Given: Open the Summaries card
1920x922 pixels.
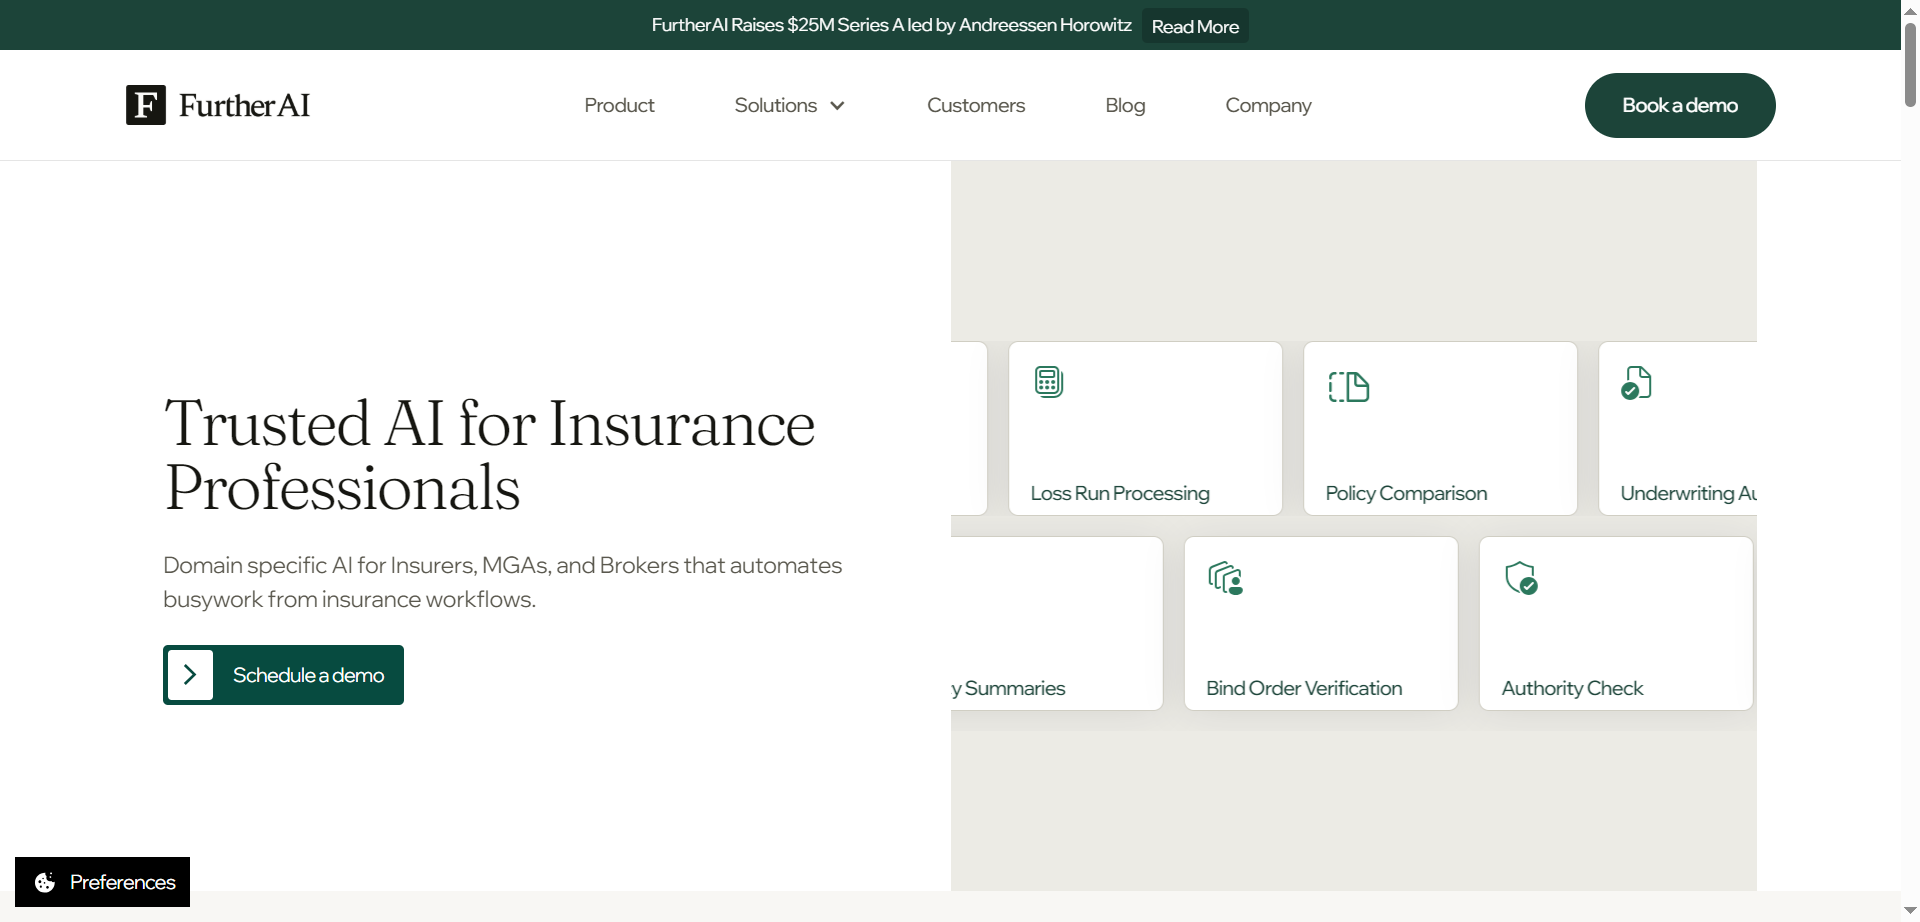Looking at the screenshot, I should [x=1057, y=623].
